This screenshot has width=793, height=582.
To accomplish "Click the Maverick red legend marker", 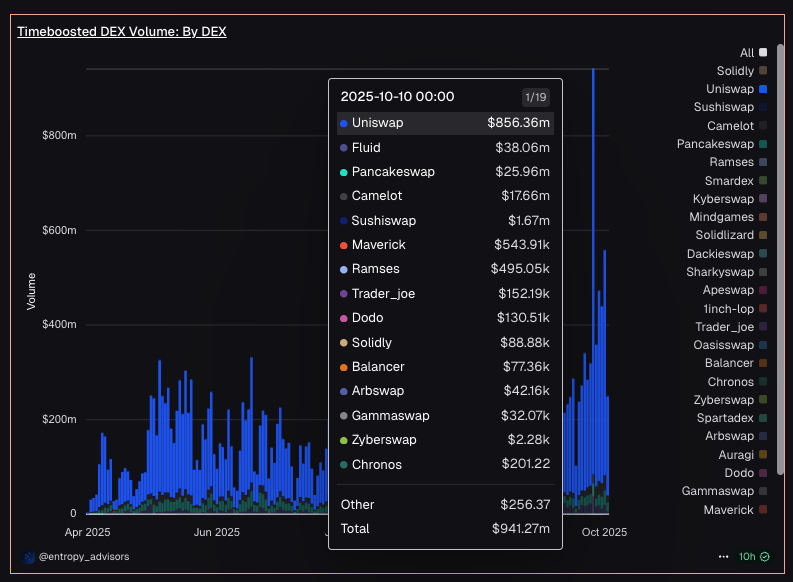I will (x=763, y=510).
